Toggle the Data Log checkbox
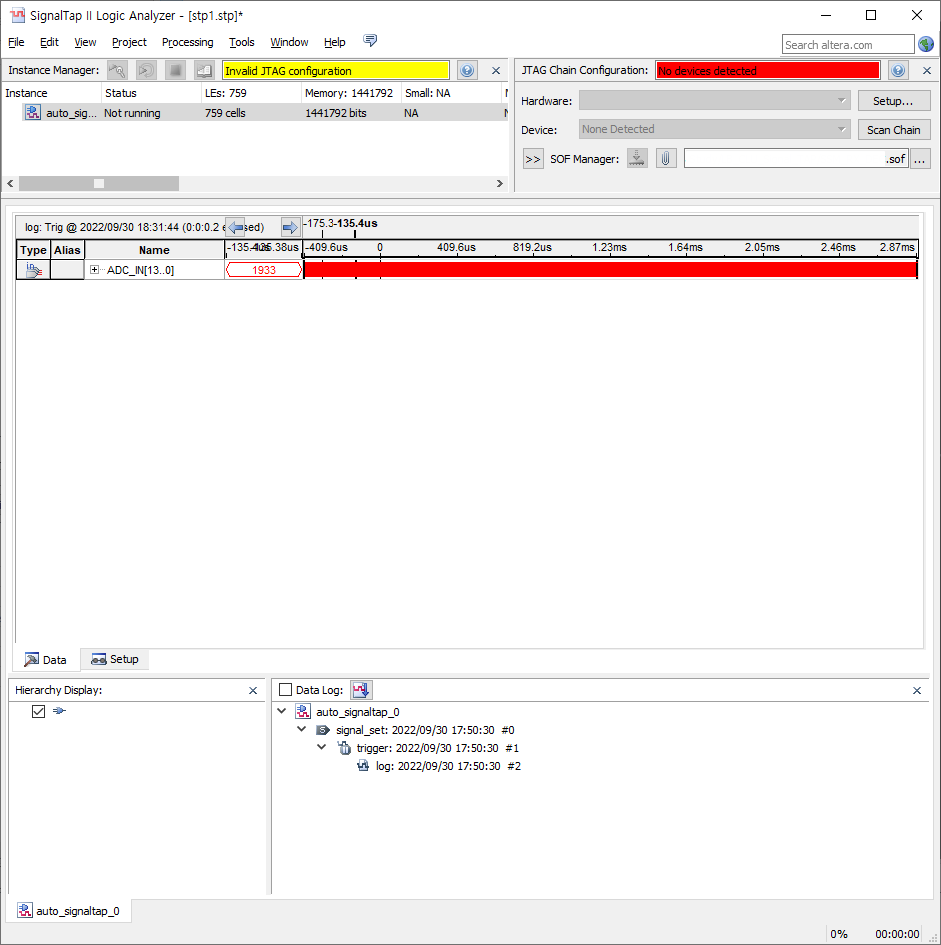Image resolution: width=941 pixels, height=945 pixels. click(x=286, y=689)
